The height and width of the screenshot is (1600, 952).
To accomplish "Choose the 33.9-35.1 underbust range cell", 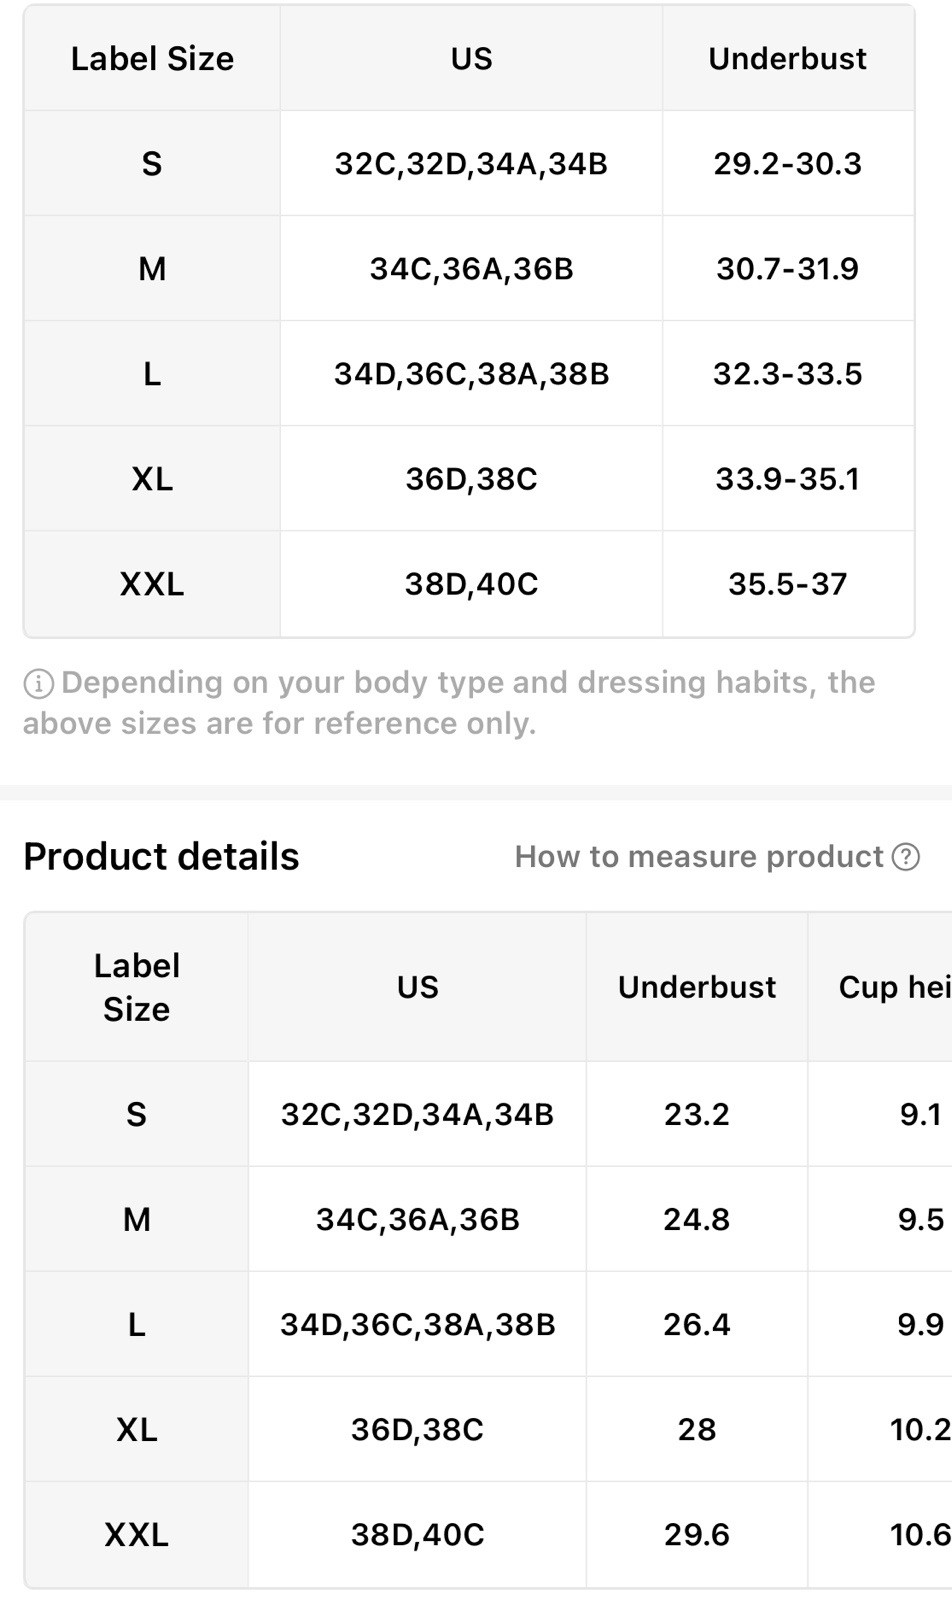I will 787,479.
